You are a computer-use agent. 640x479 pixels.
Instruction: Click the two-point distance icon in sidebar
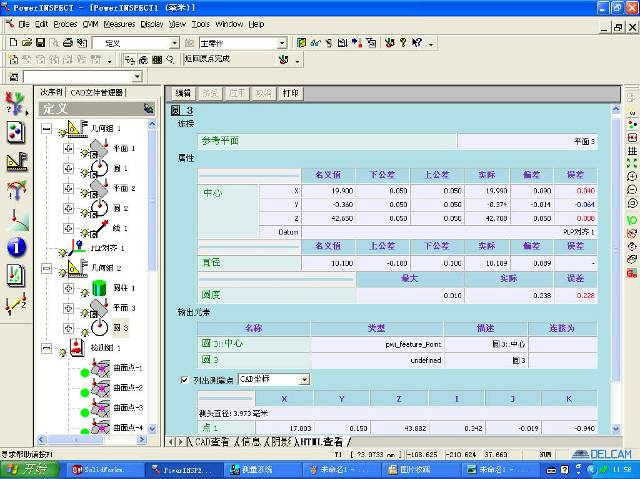click(16, 304)
